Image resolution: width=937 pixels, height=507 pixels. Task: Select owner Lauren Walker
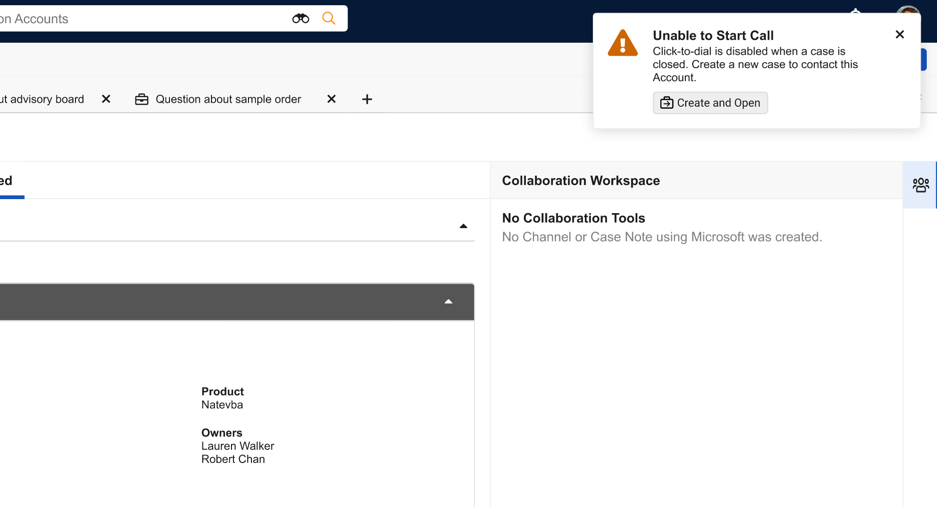[237, 446]
